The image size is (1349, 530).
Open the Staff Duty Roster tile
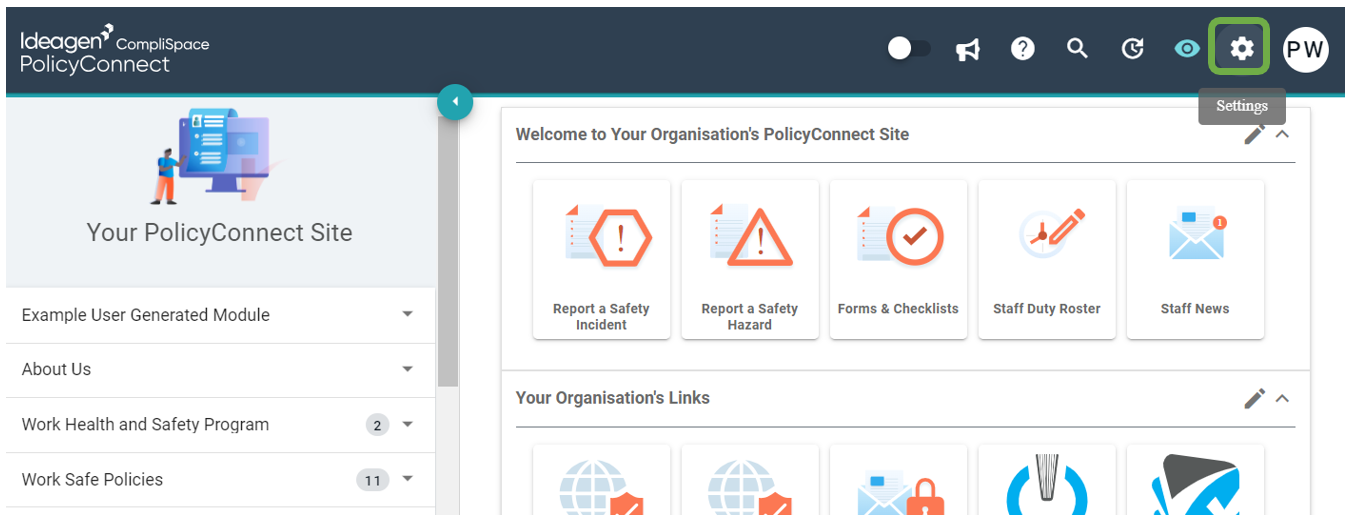pyautogui.click(x=1047, y=260)
